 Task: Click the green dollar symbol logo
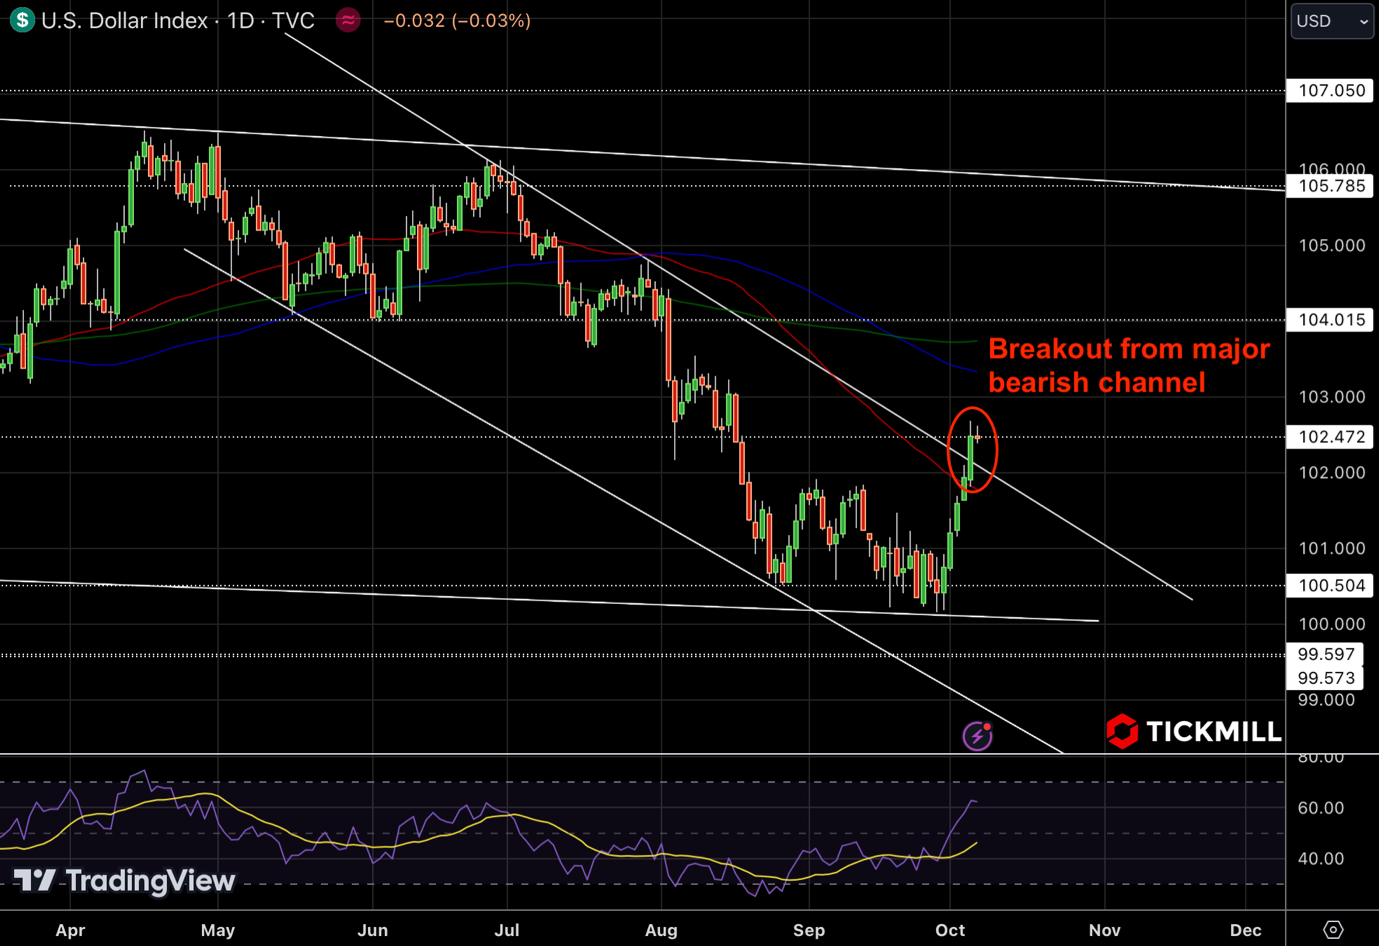[22, 20]
